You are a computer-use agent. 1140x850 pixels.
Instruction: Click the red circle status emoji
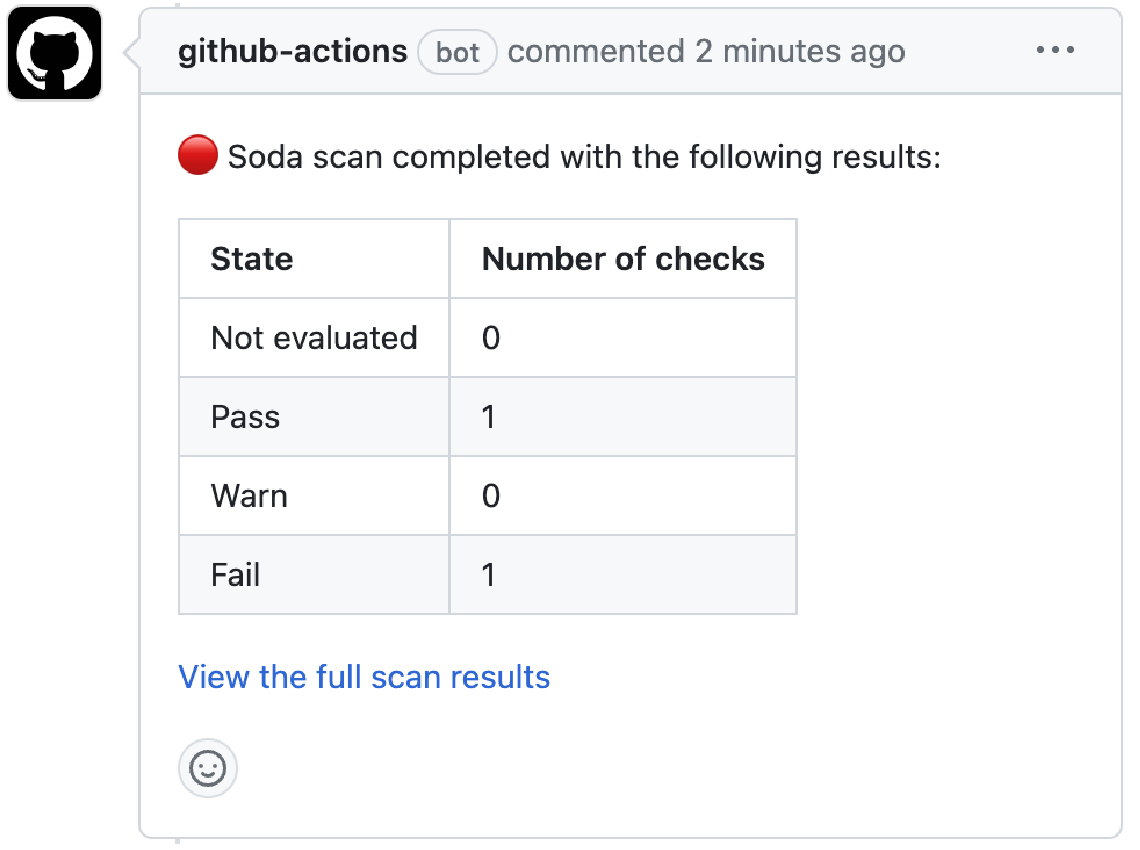point(197,157)
